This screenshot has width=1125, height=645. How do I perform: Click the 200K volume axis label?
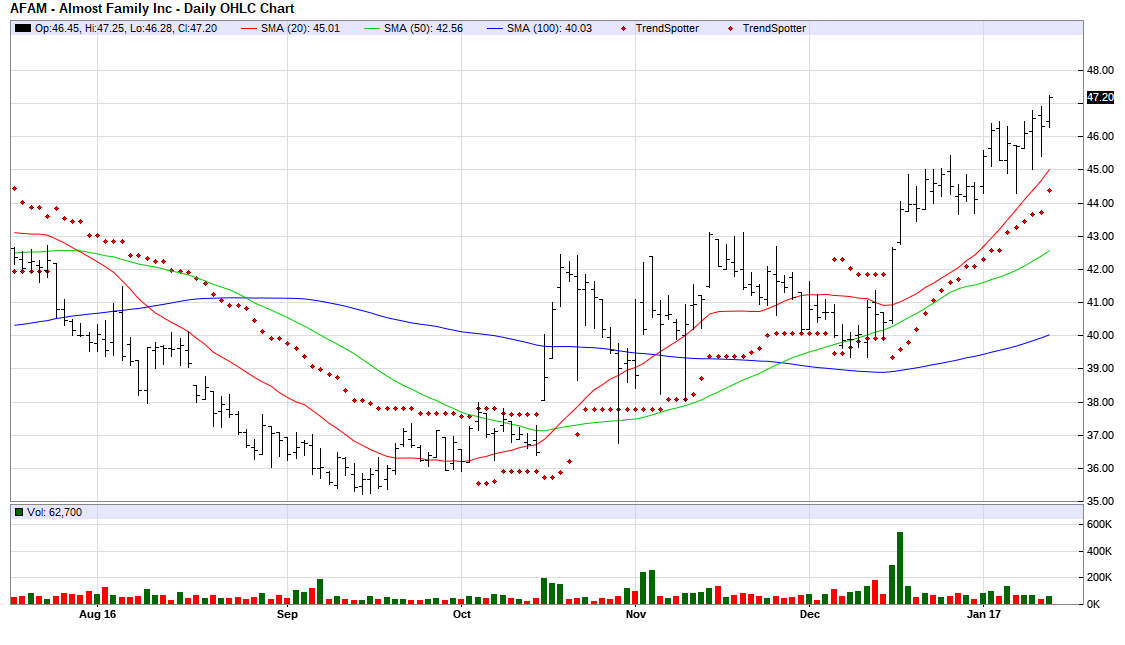coord(1099,577)
